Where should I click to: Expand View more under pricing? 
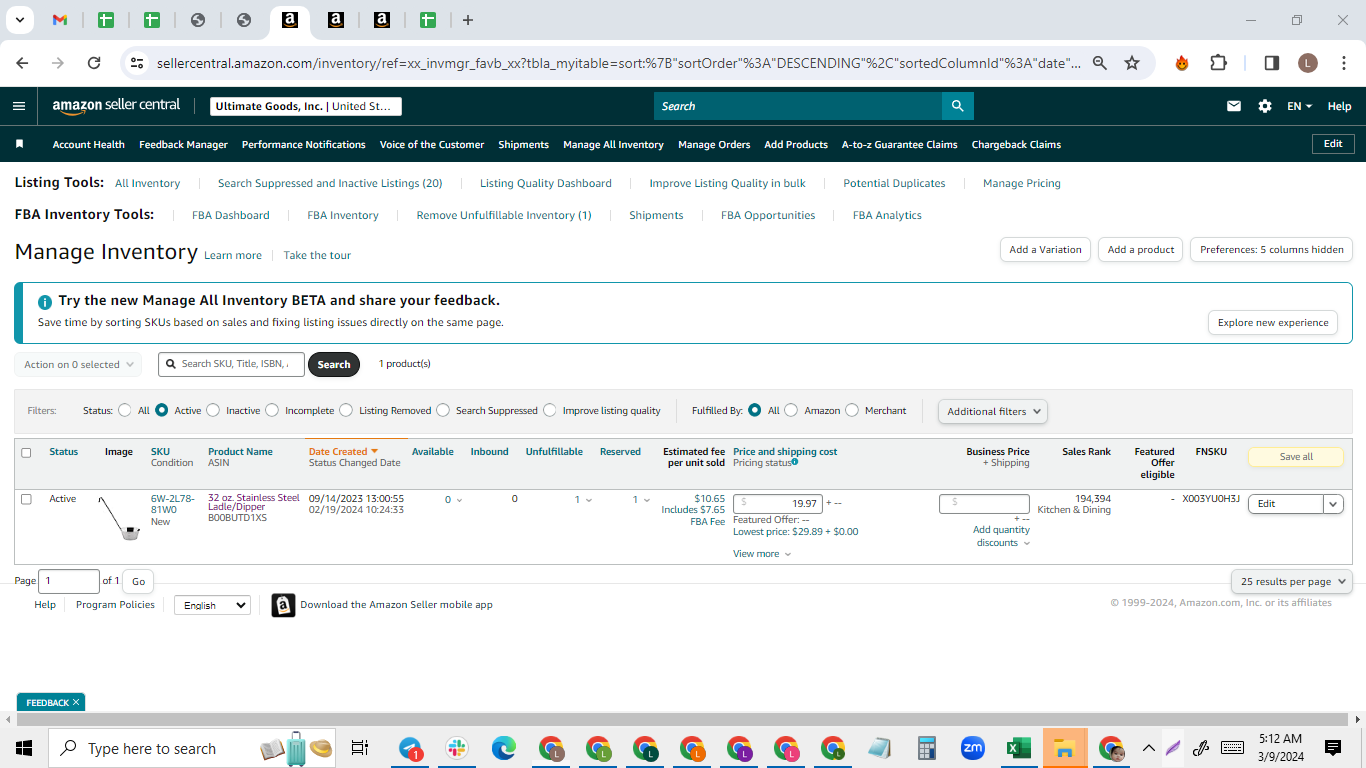pyautogui.click(x=762, y=554)
